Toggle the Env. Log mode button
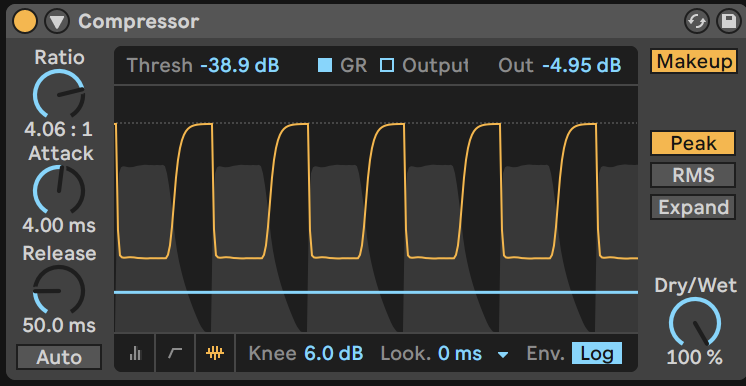This screenshot has width=746, height=386. [x=597, y=354]
